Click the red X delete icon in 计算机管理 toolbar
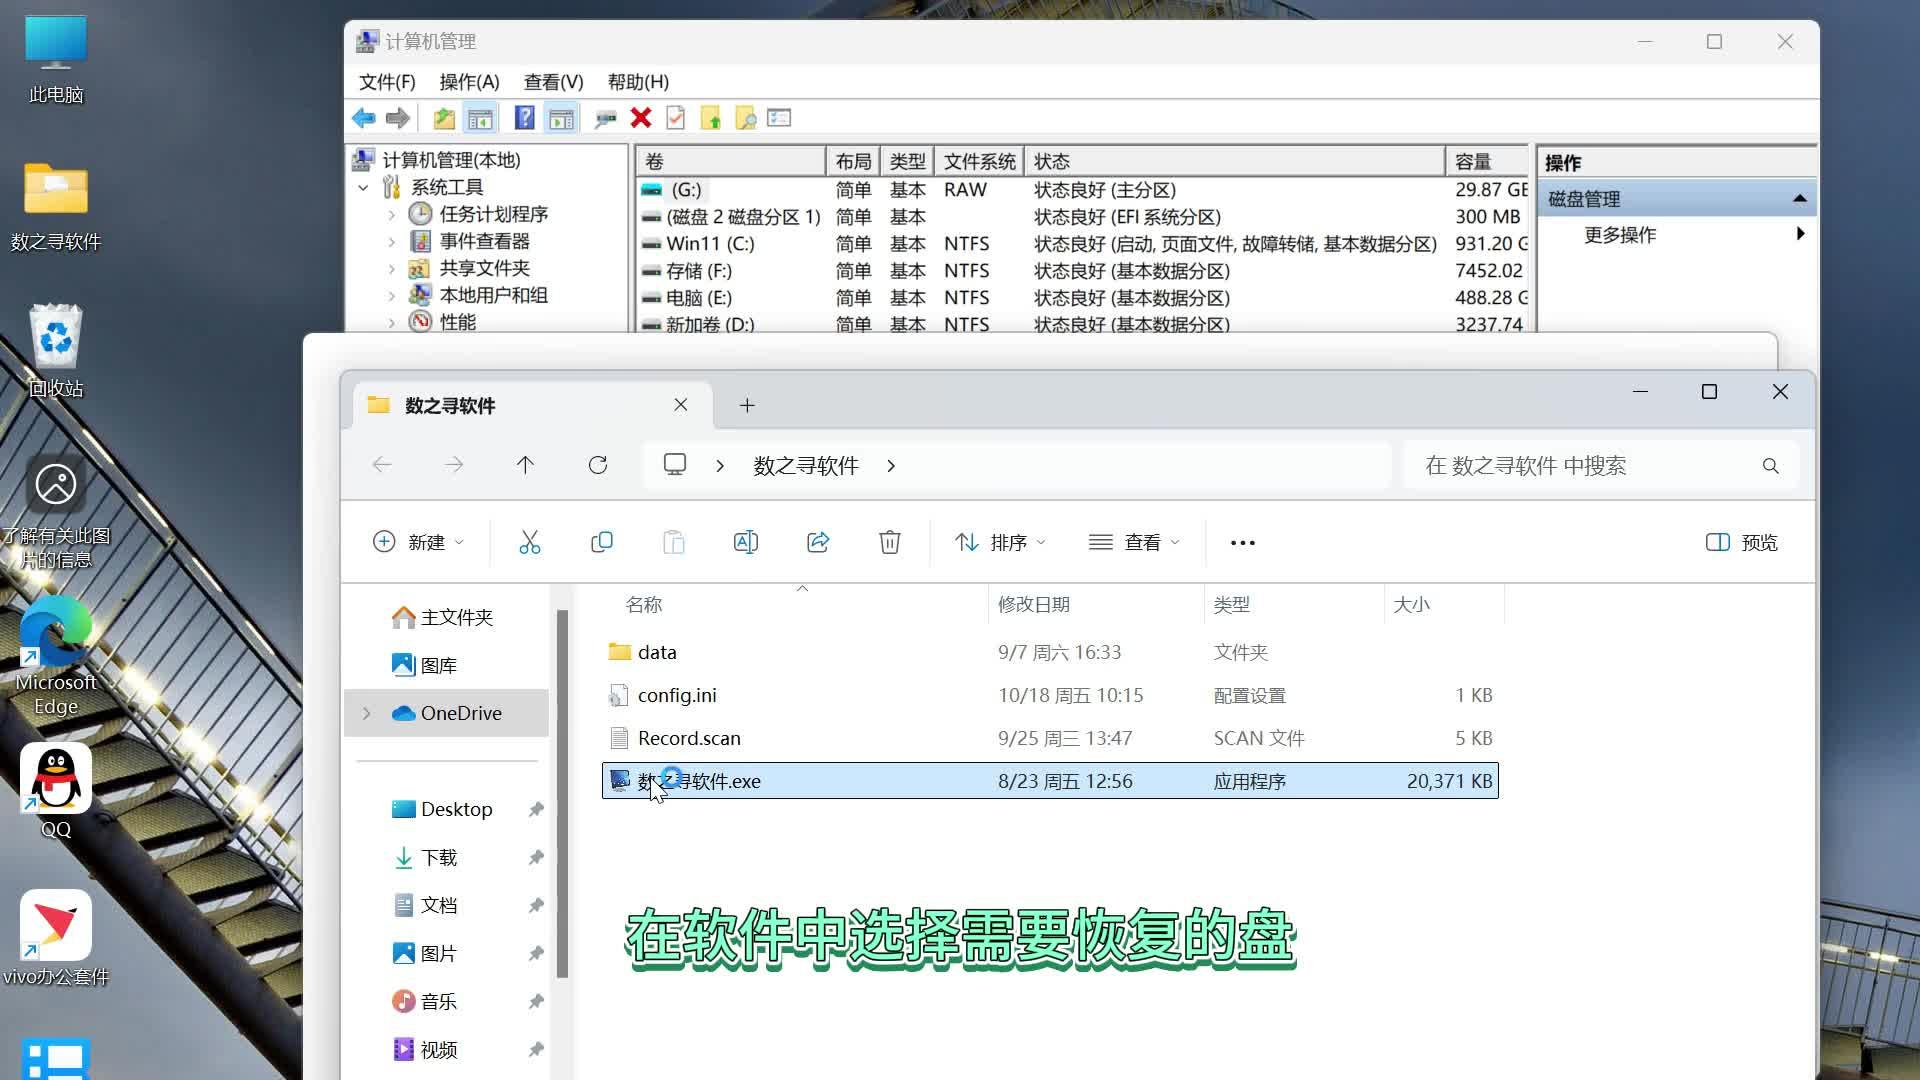This screenshot has height=1080, width=1920. point(641,118)
